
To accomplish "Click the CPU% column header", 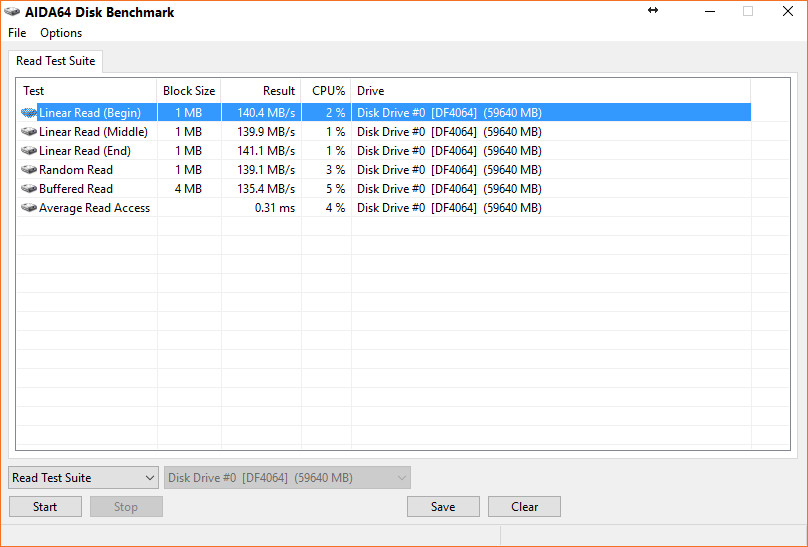I will 326,91.
